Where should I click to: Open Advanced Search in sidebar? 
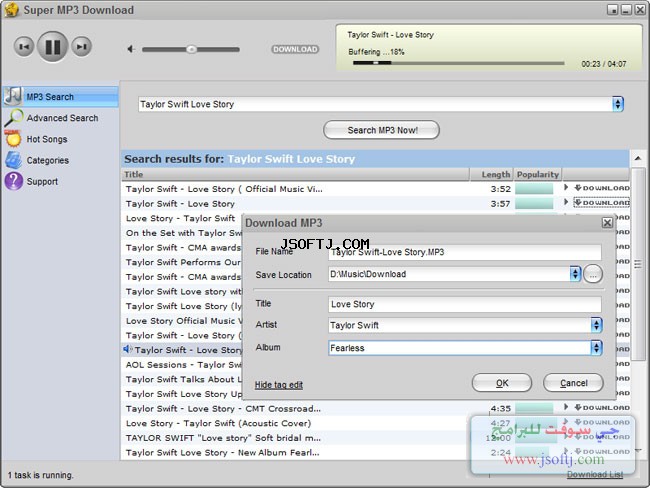tap(62, 118)
